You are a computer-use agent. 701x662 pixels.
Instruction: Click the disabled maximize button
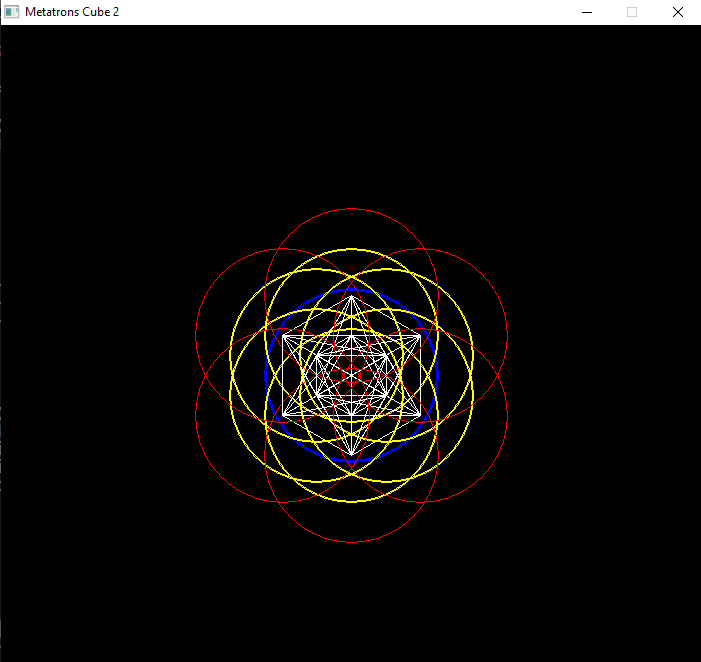tap(632, 12)
